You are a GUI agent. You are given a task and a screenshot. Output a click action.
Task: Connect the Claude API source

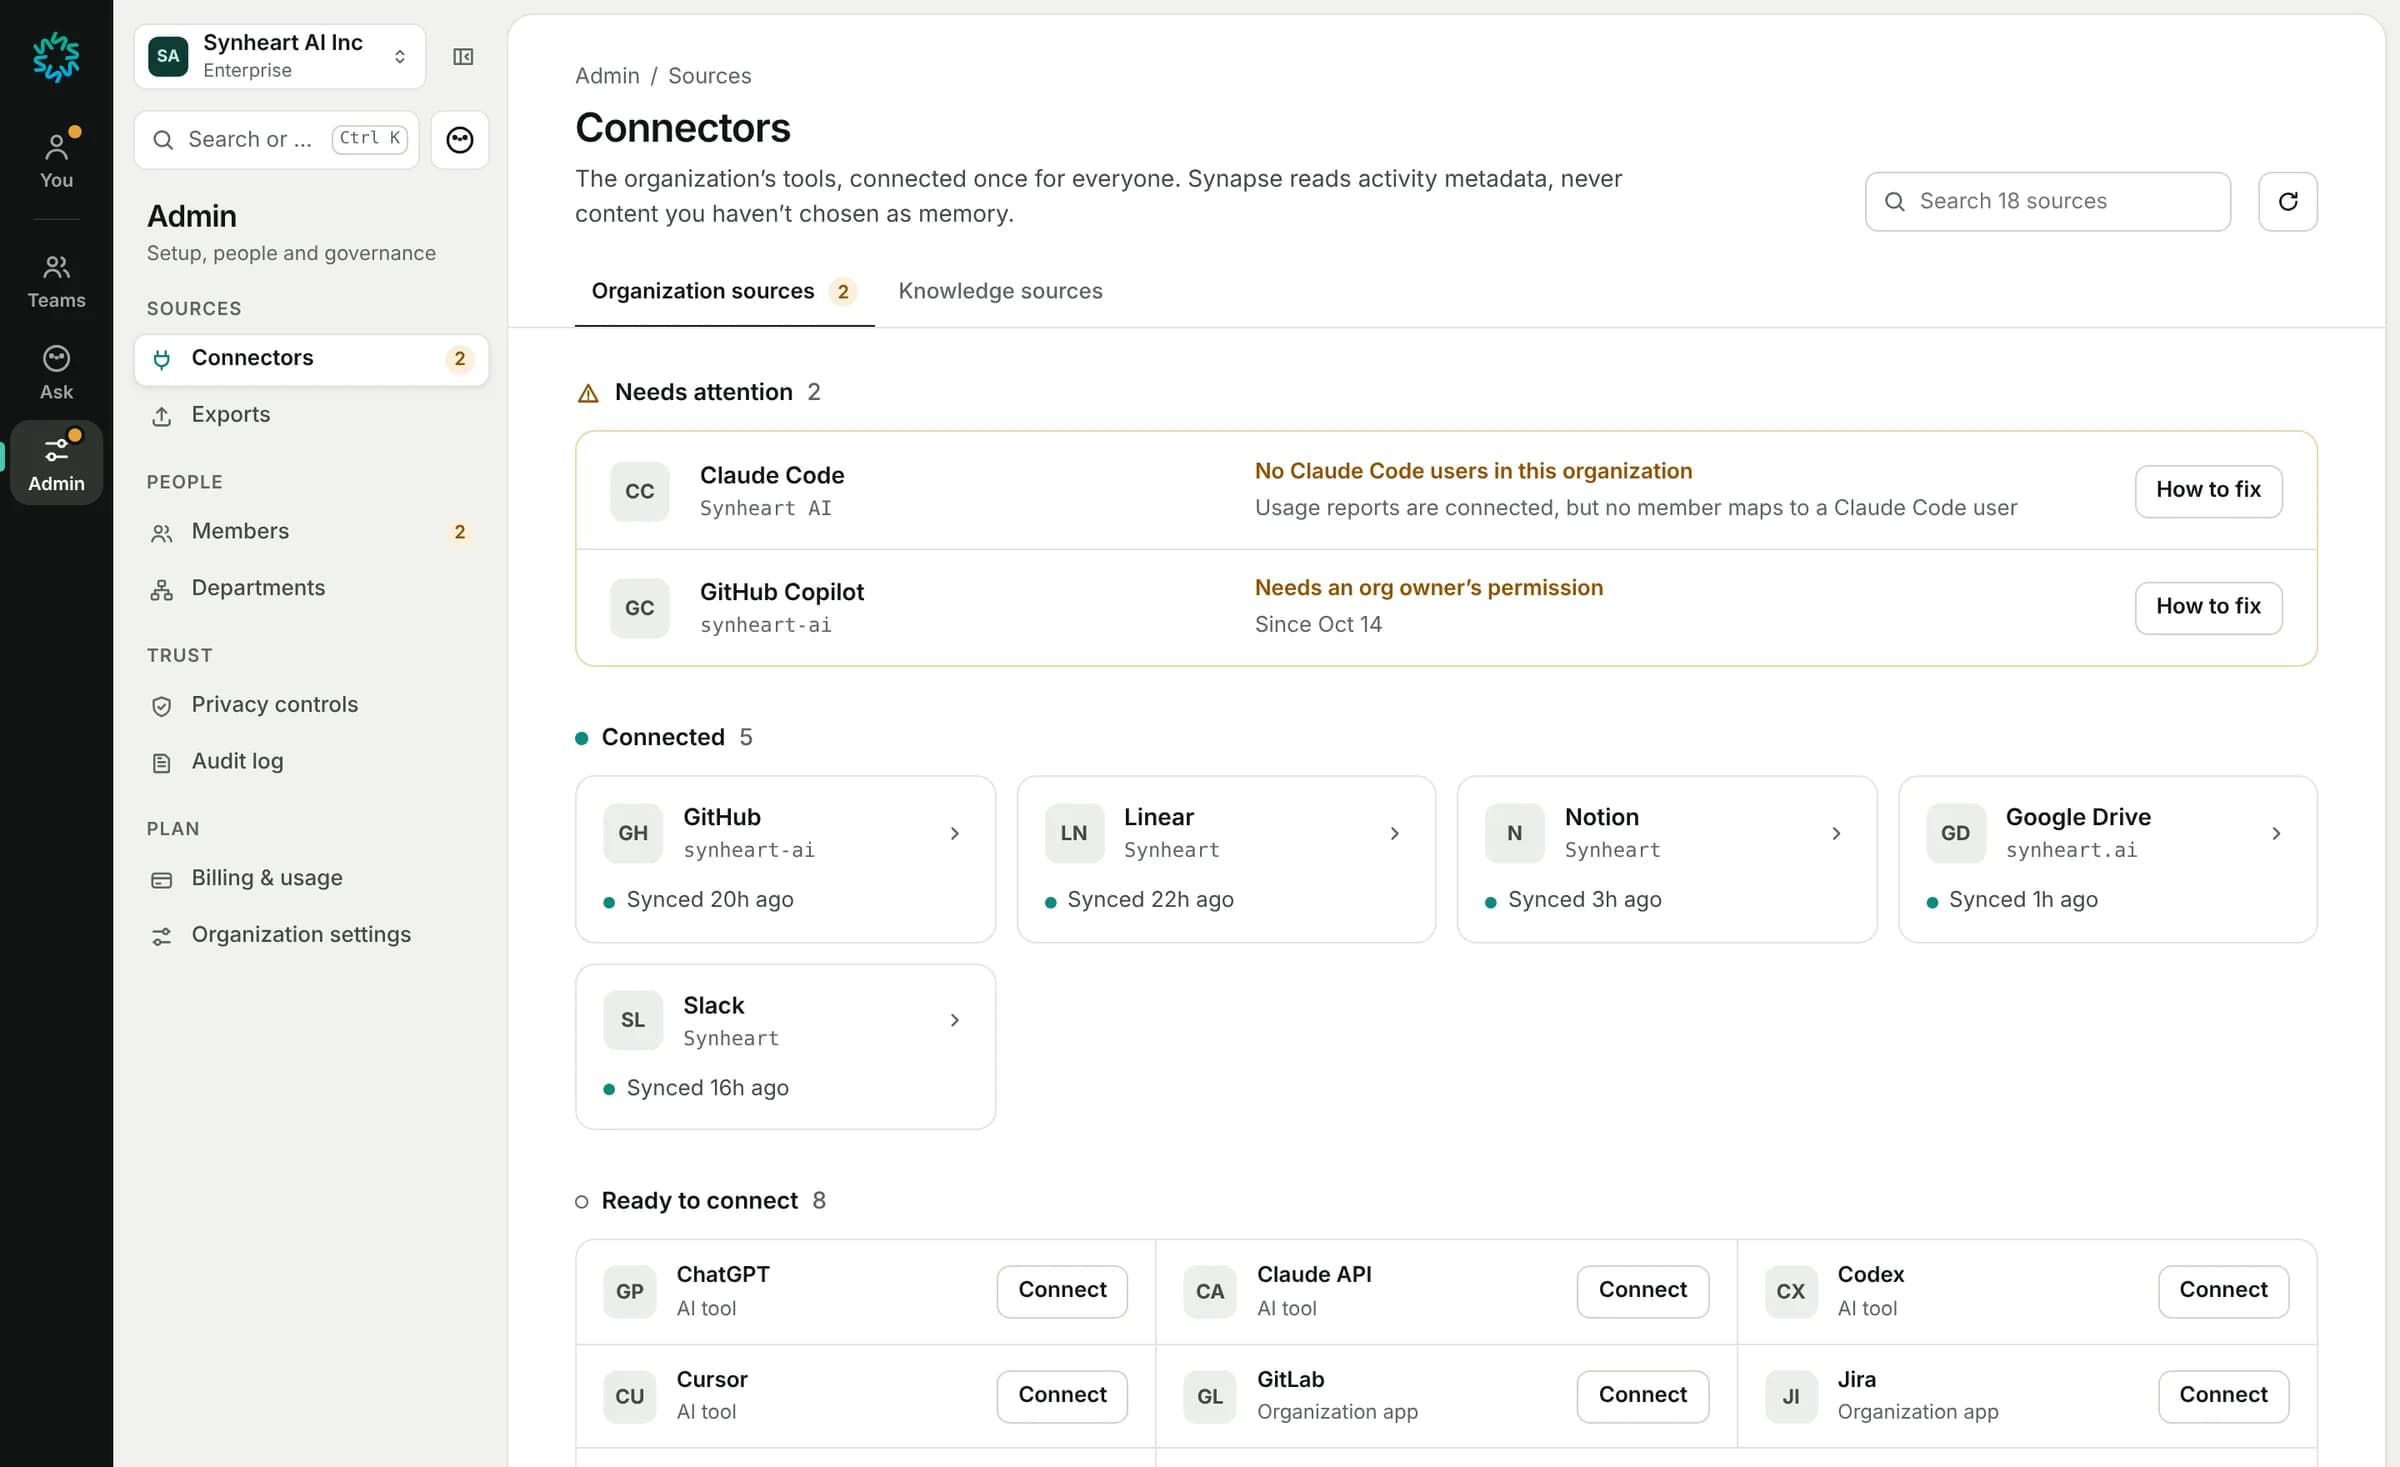(x=1642, y=1291)
